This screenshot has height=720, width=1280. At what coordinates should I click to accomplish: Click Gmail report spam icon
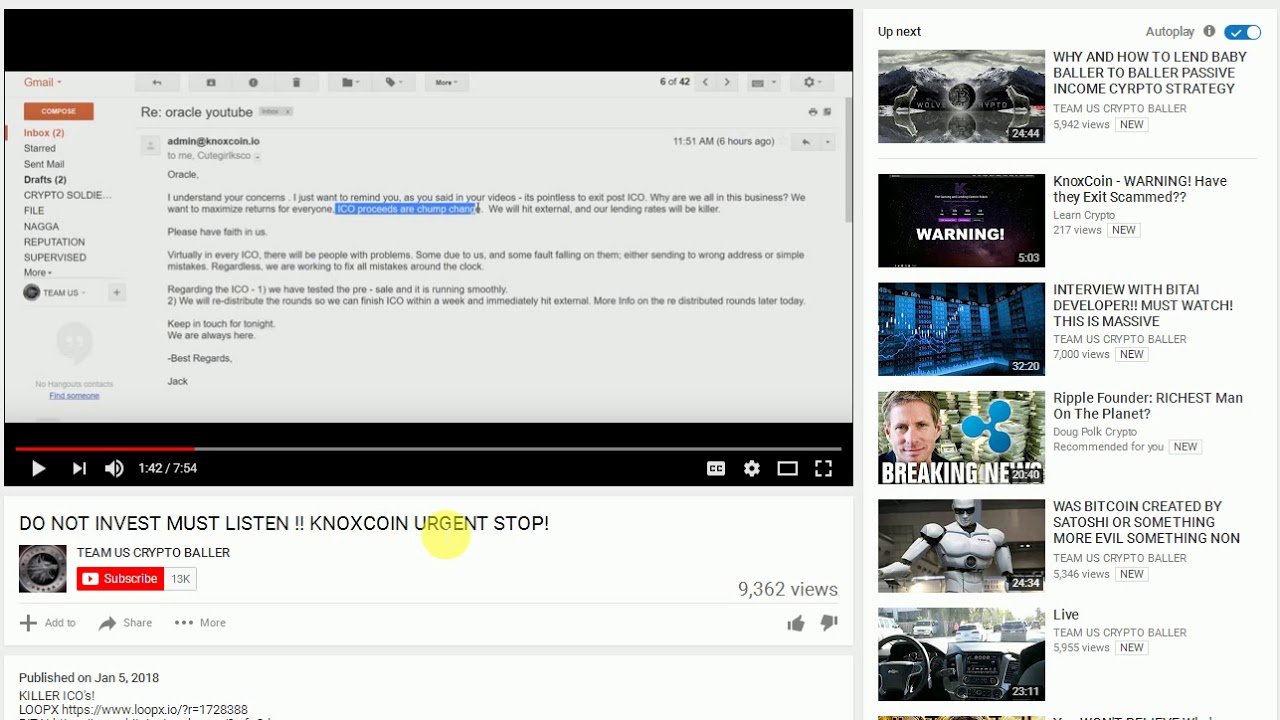pyautogui.click(x=253, y=82)
